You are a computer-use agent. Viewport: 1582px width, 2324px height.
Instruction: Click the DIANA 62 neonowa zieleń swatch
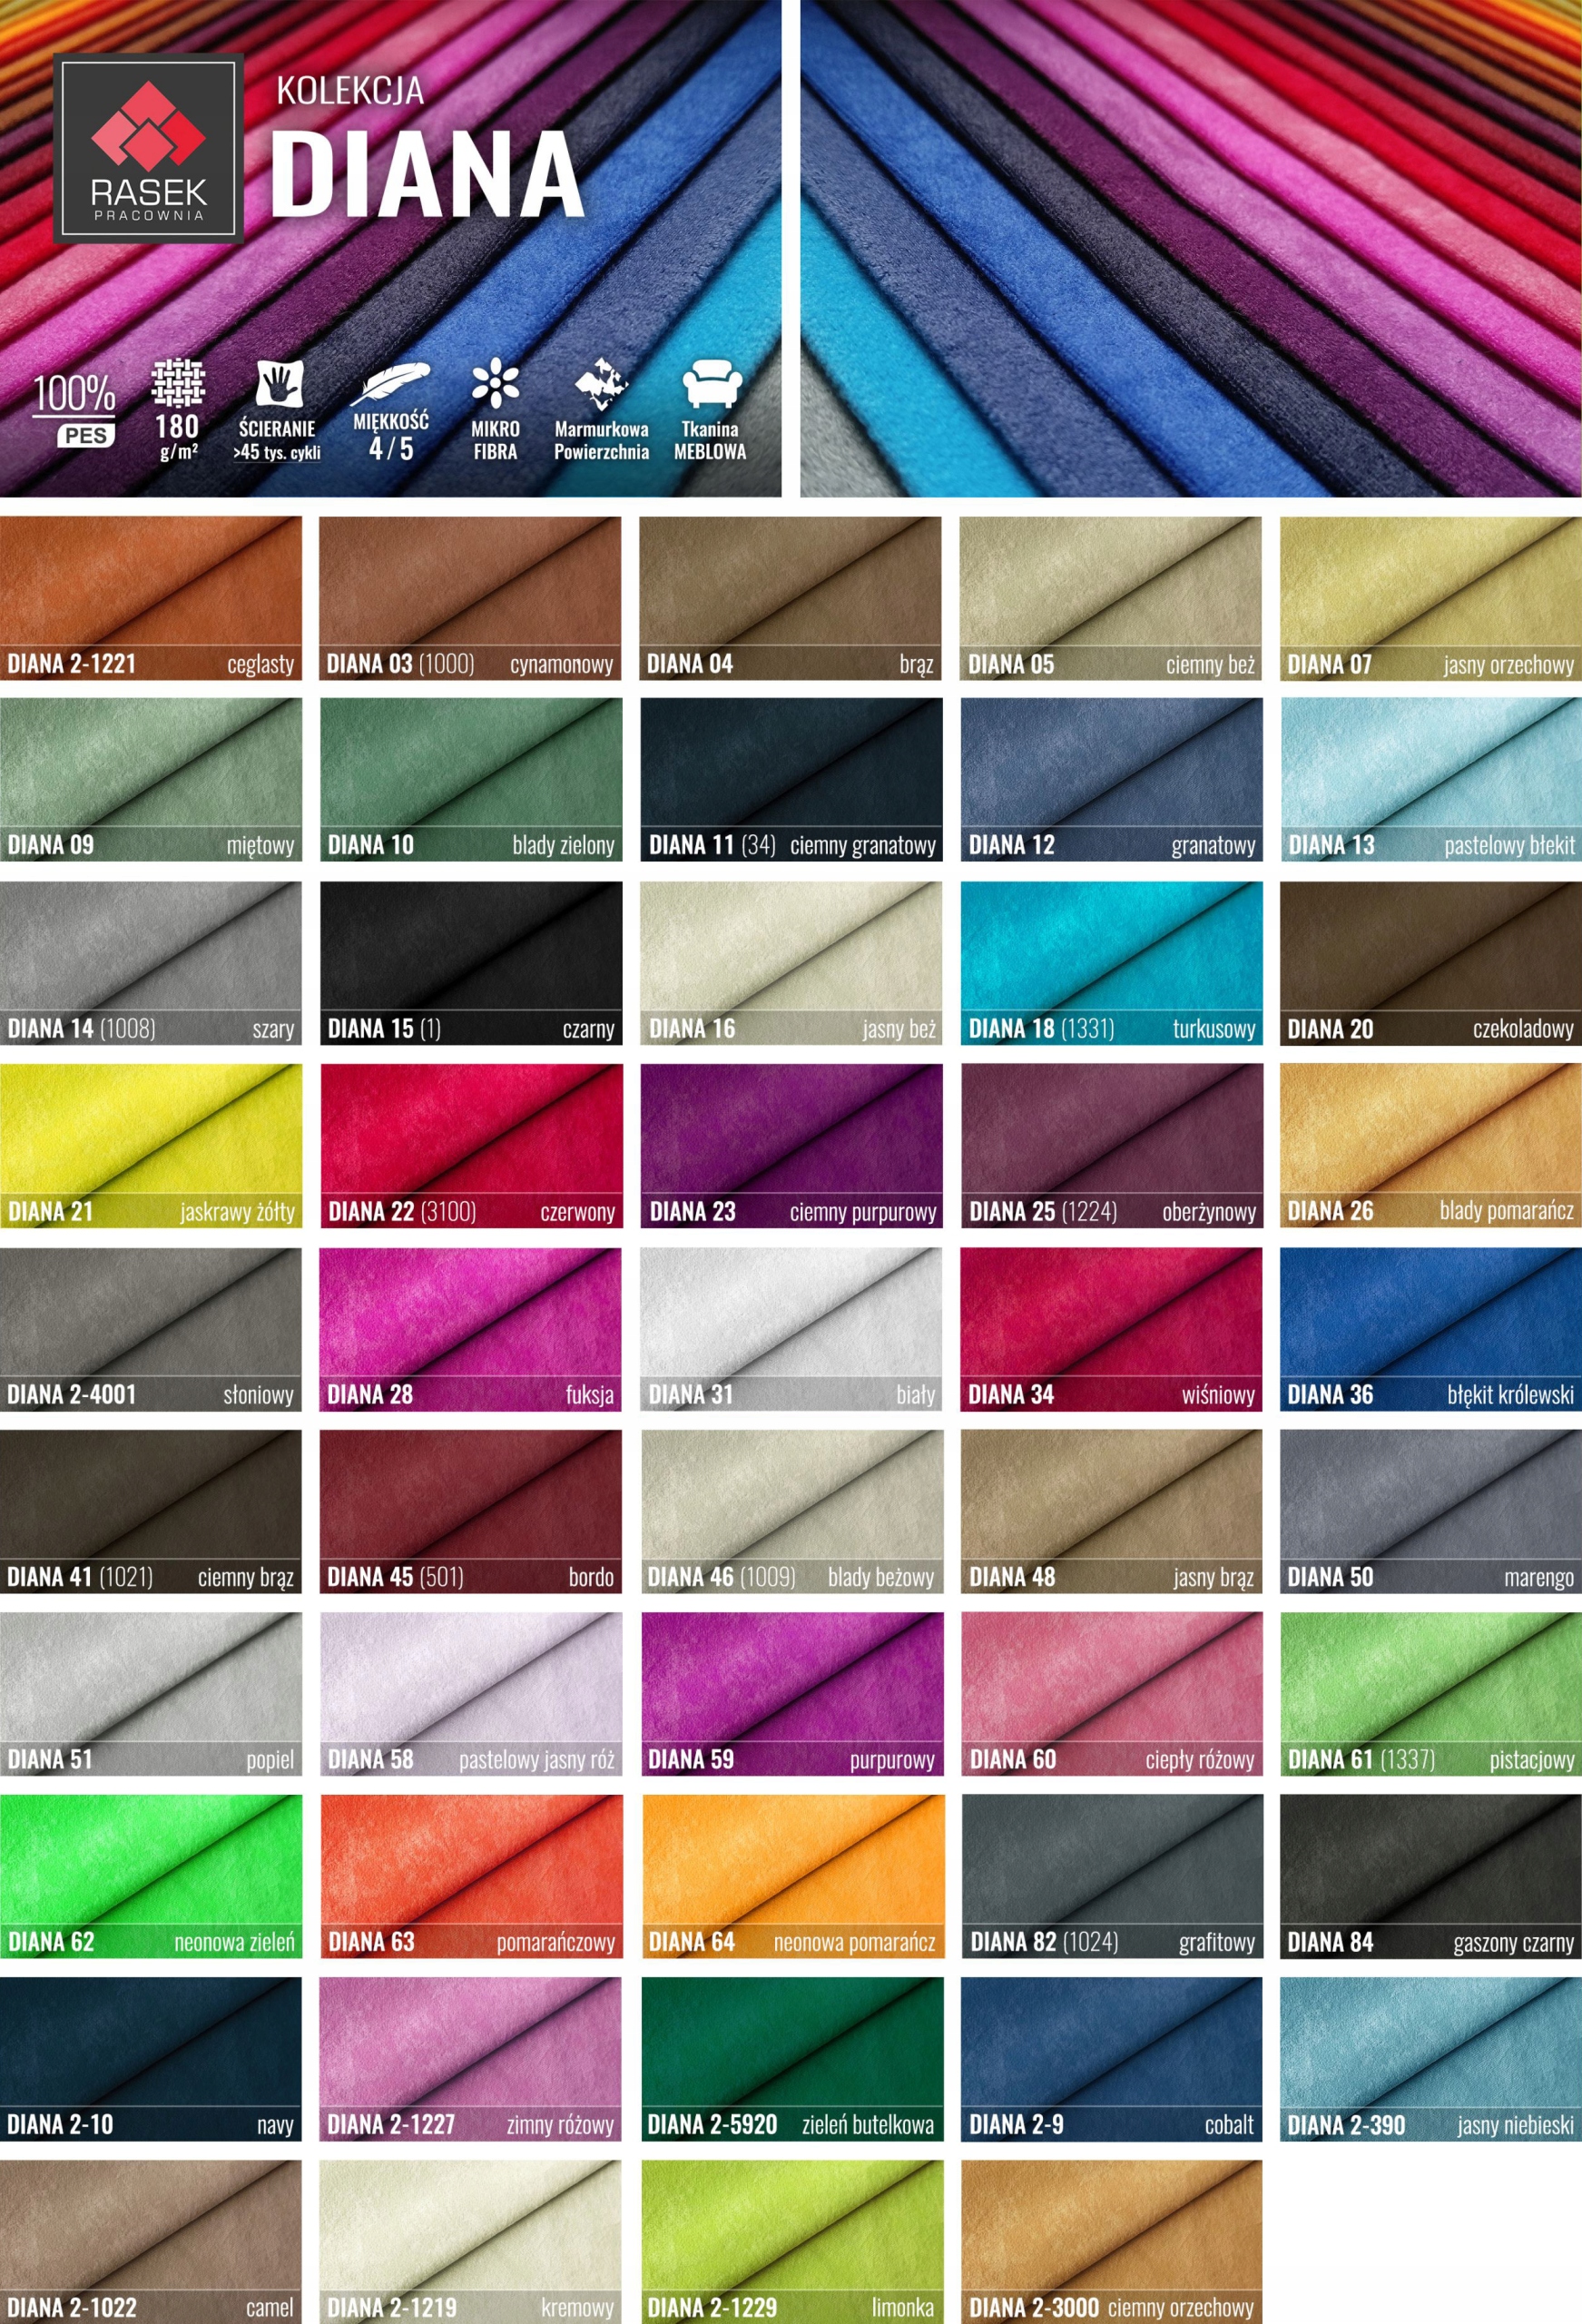[x=151, y=1877]
